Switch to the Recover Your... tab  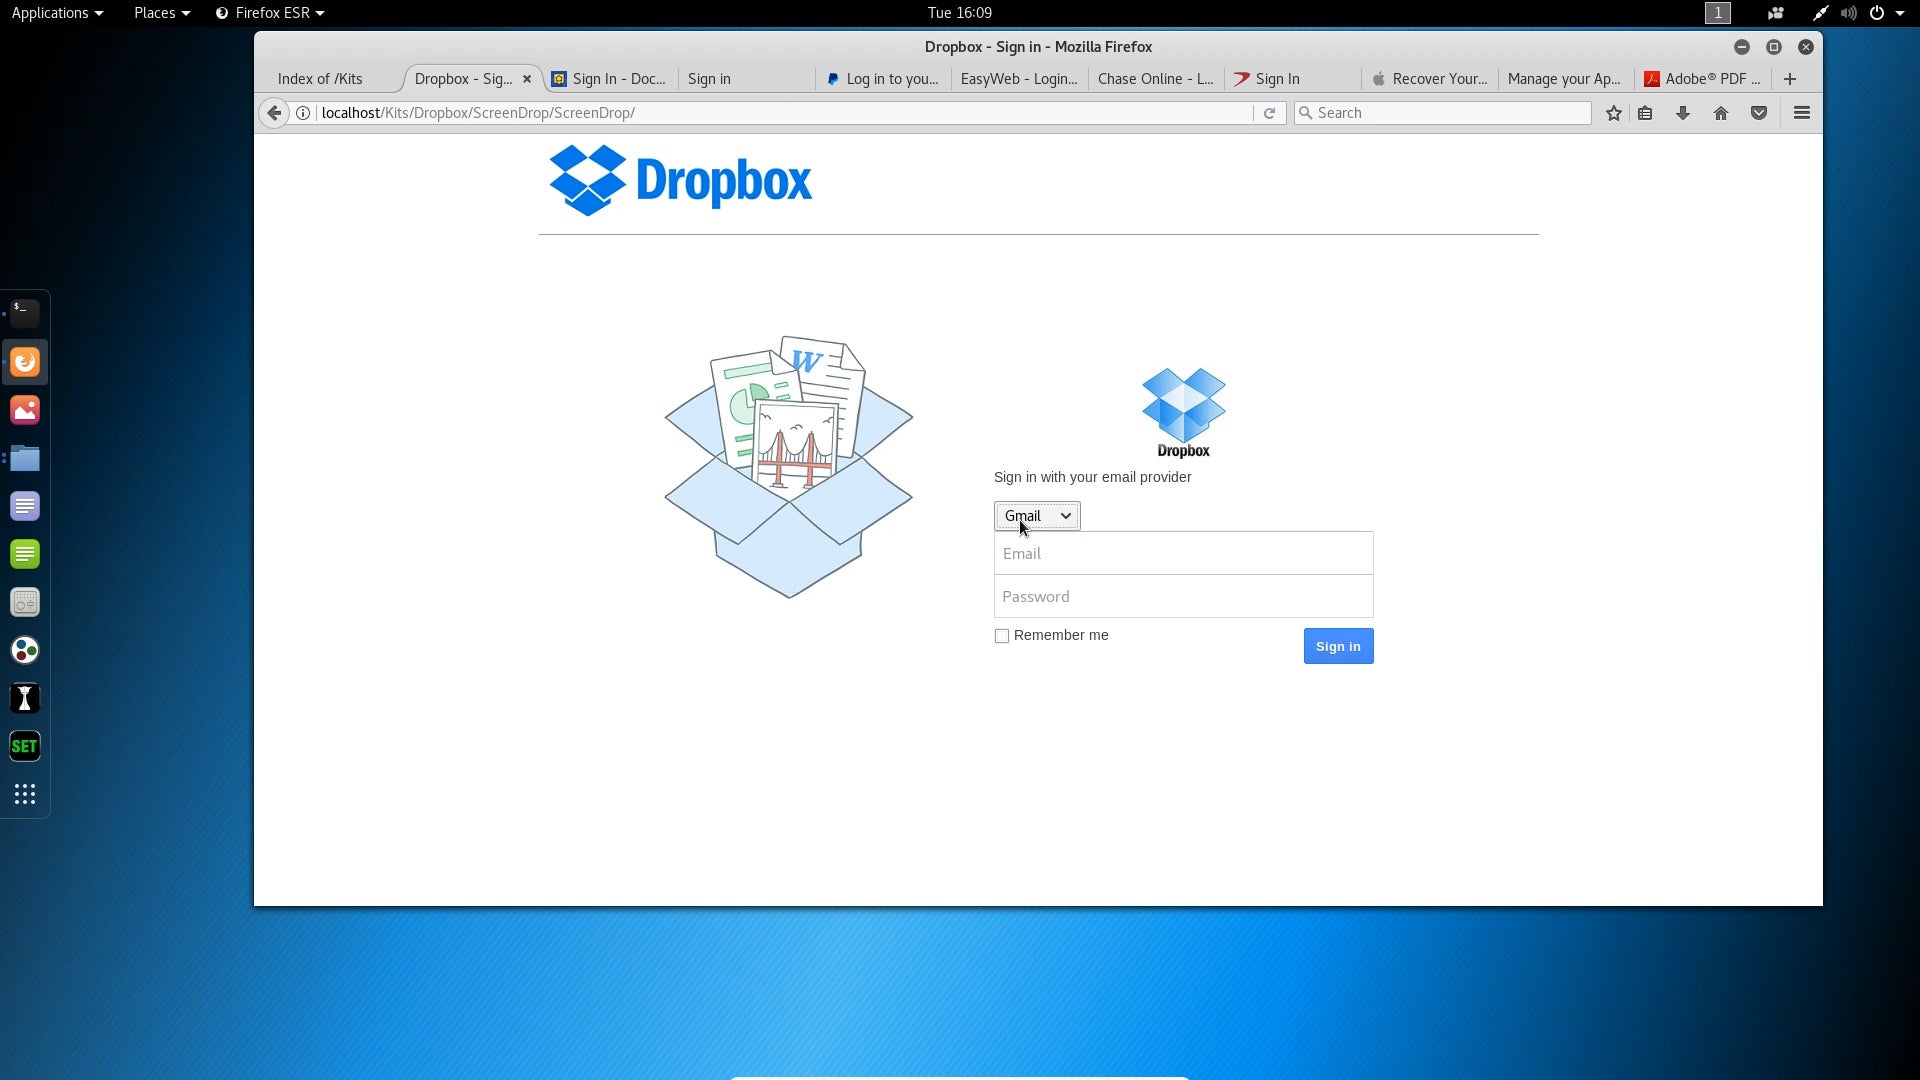click(1428, 79)
